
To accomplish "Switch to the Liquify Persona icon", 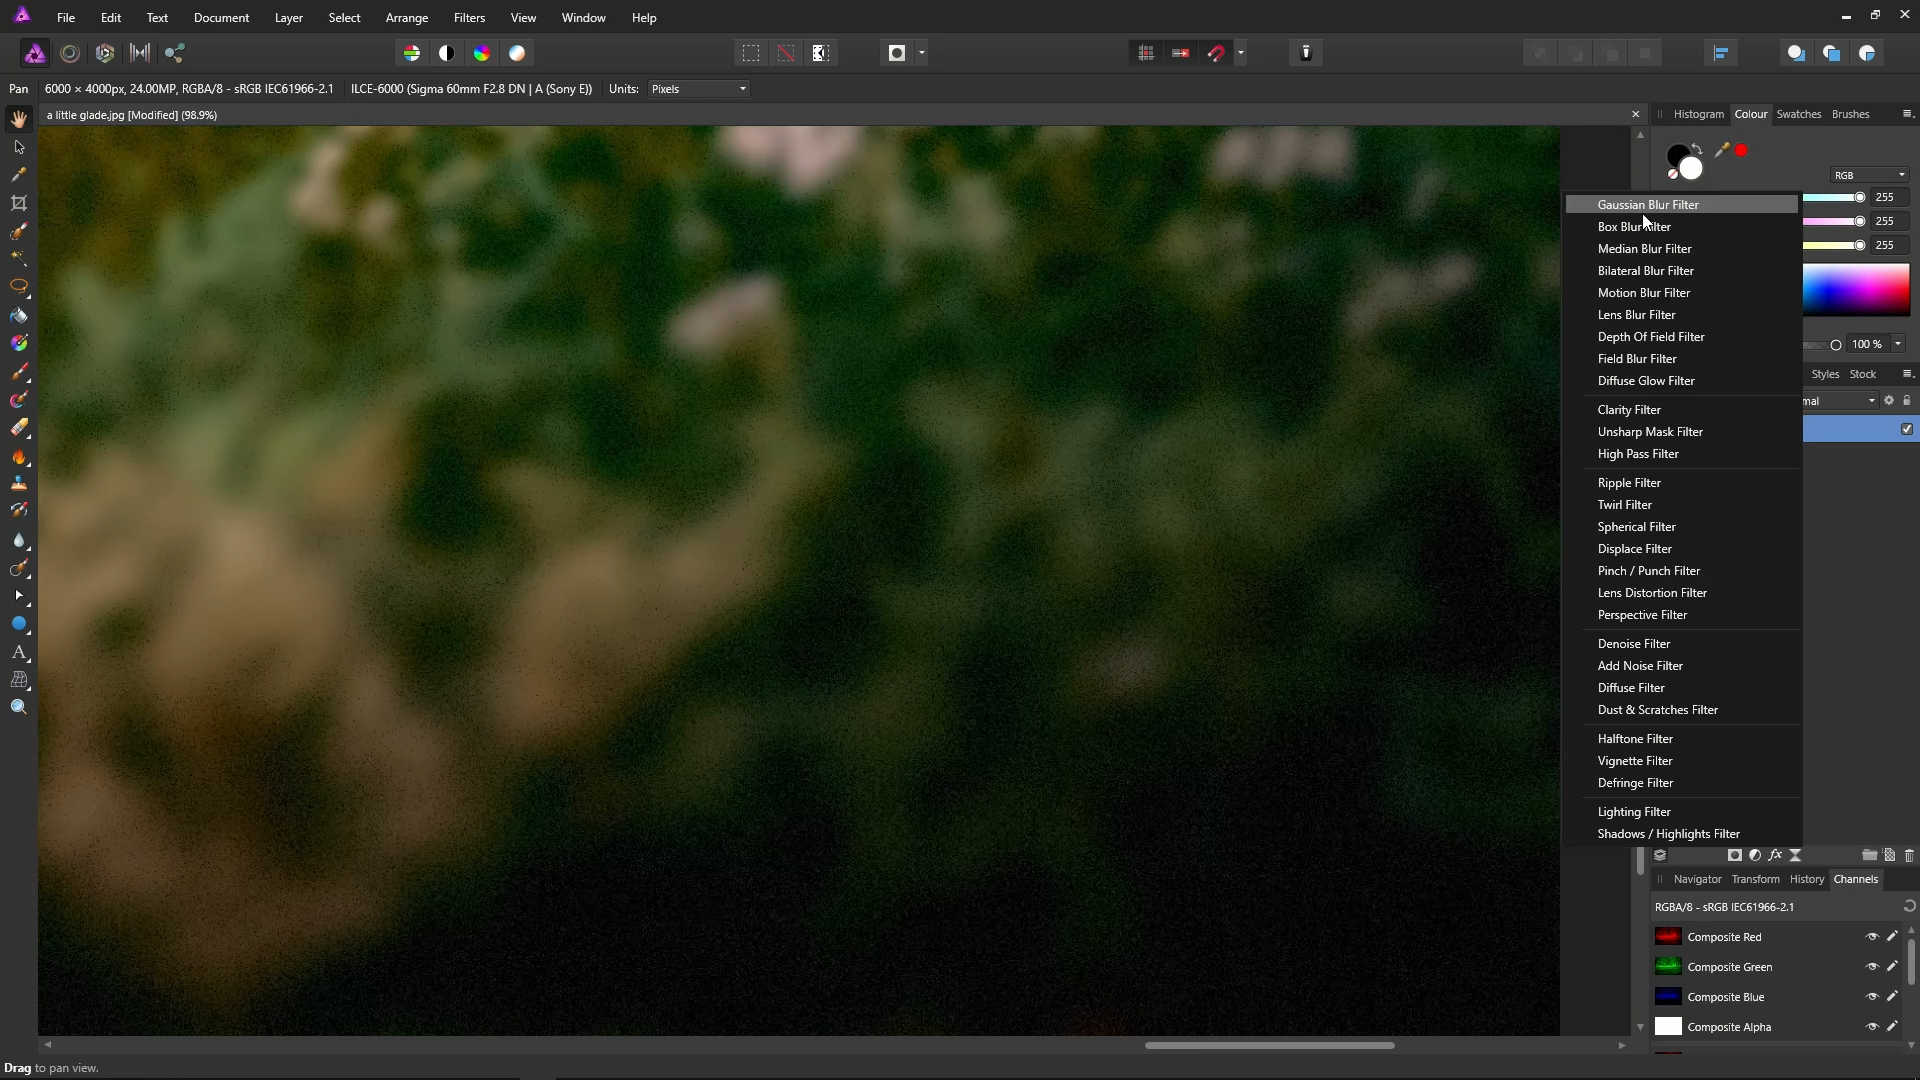I will point(70,53).
